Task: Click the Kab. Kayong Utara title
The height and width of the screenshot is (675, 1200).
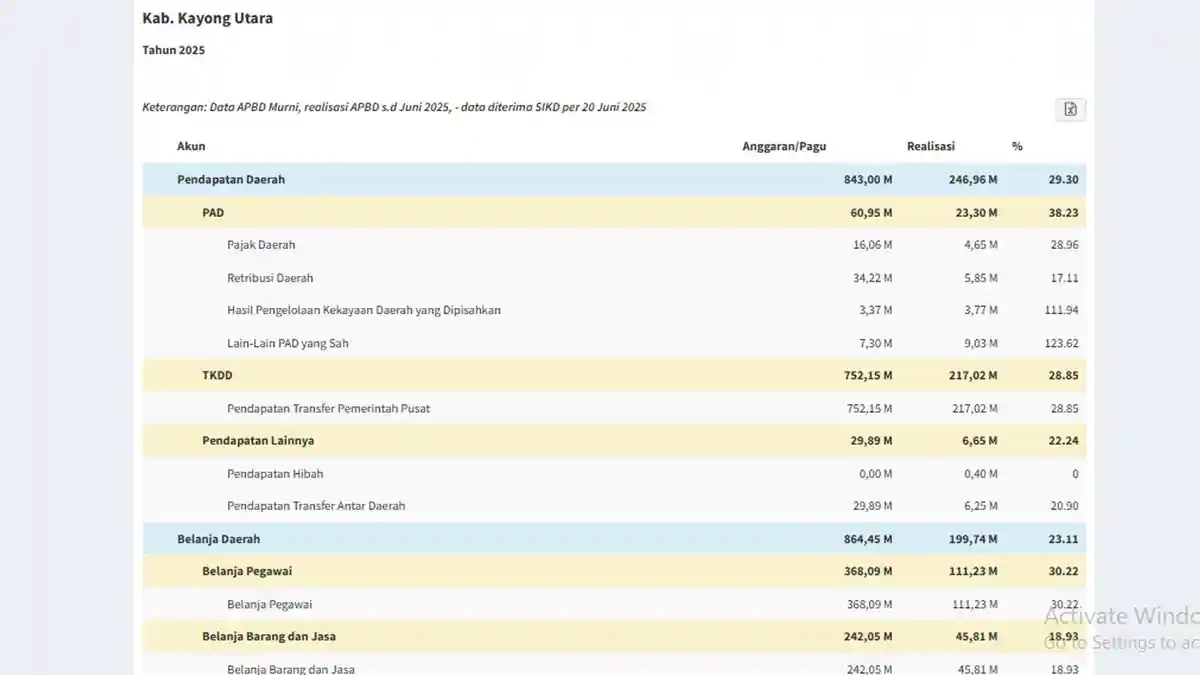Action: click(208, 18)
